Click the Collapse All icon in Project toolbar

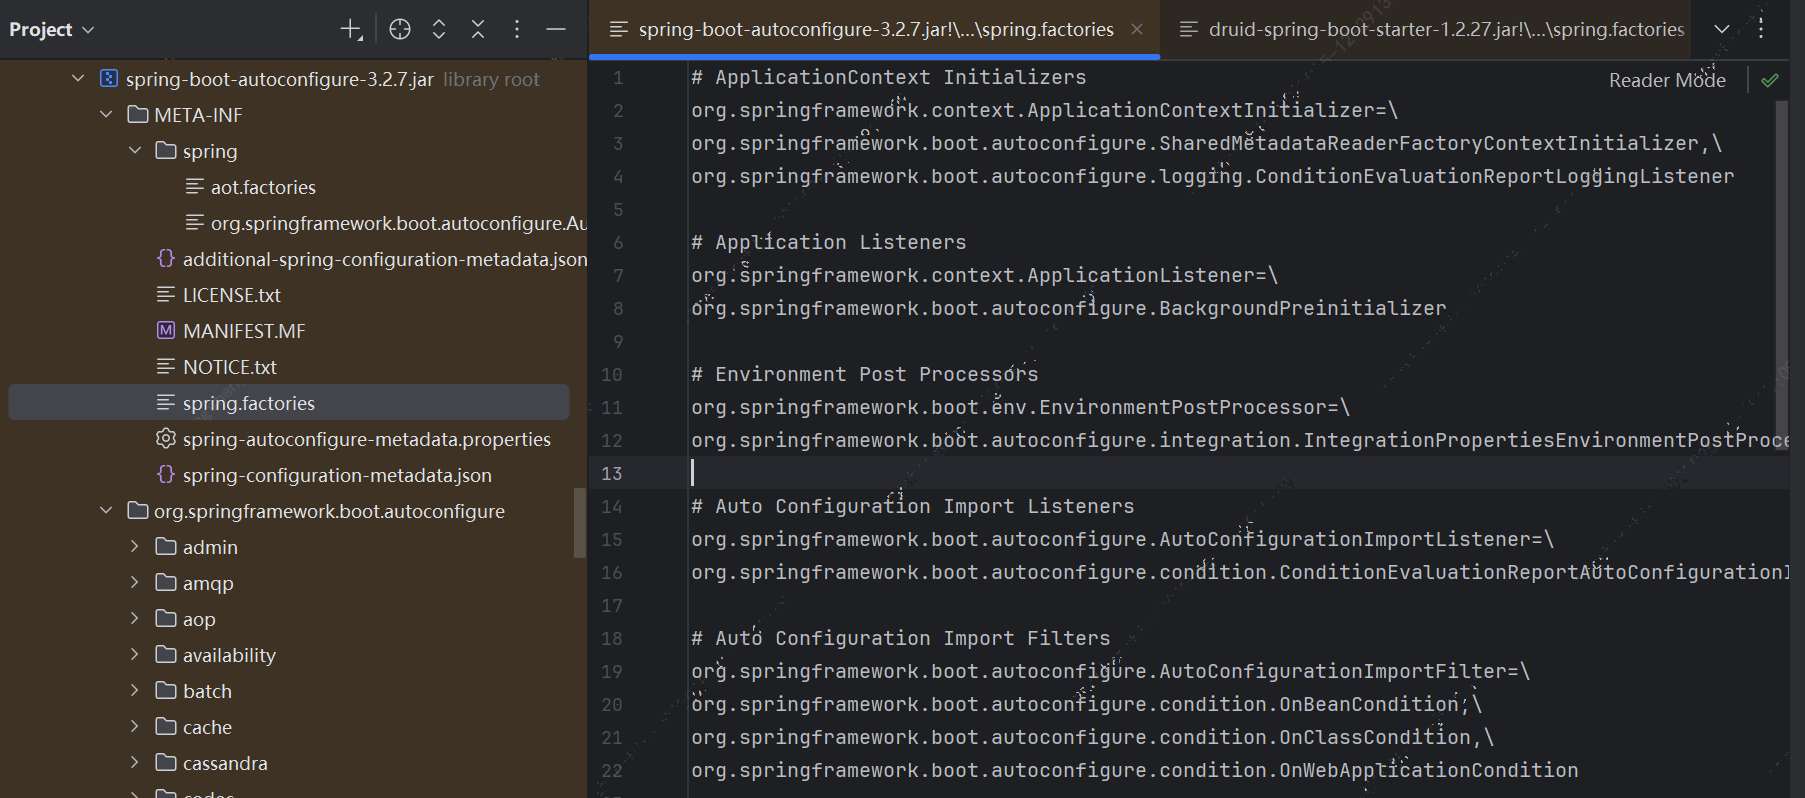(x=478, y=30)
